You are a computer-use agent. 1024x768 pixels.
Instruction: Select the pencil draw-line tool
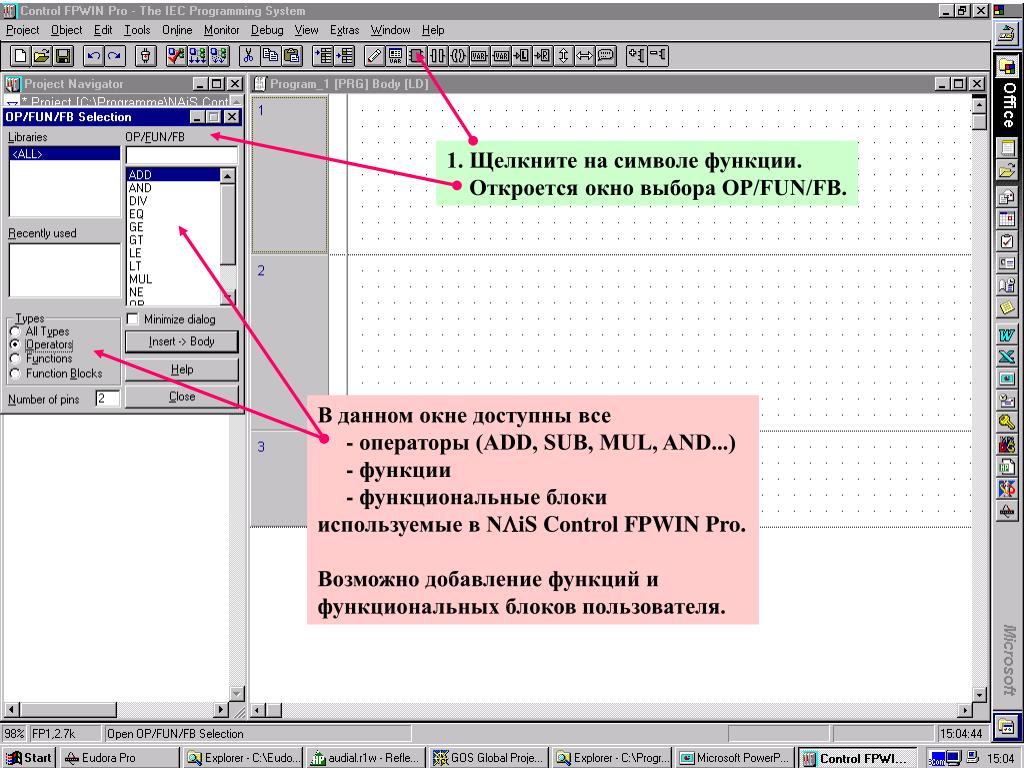374,56
